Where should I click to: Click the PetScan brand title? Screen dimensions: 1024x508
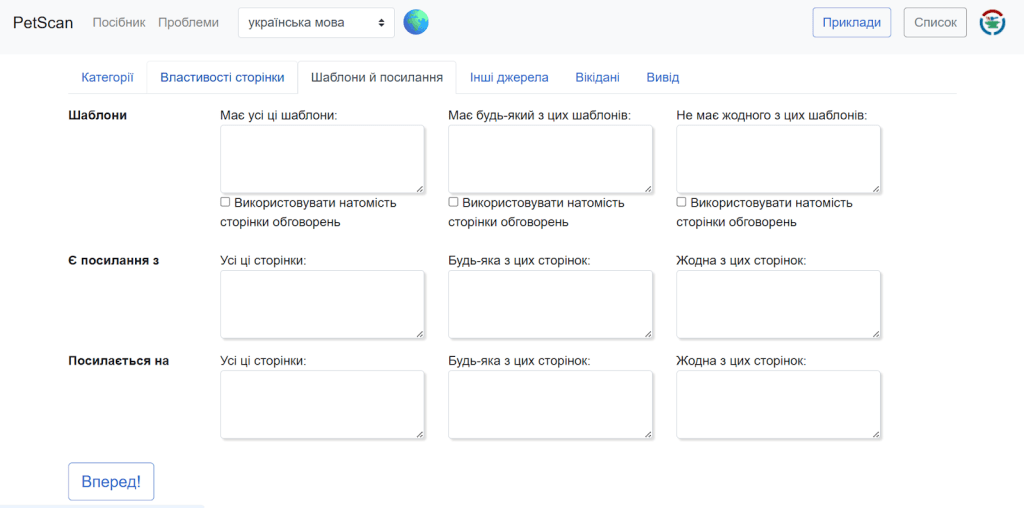tap(43, 22)
